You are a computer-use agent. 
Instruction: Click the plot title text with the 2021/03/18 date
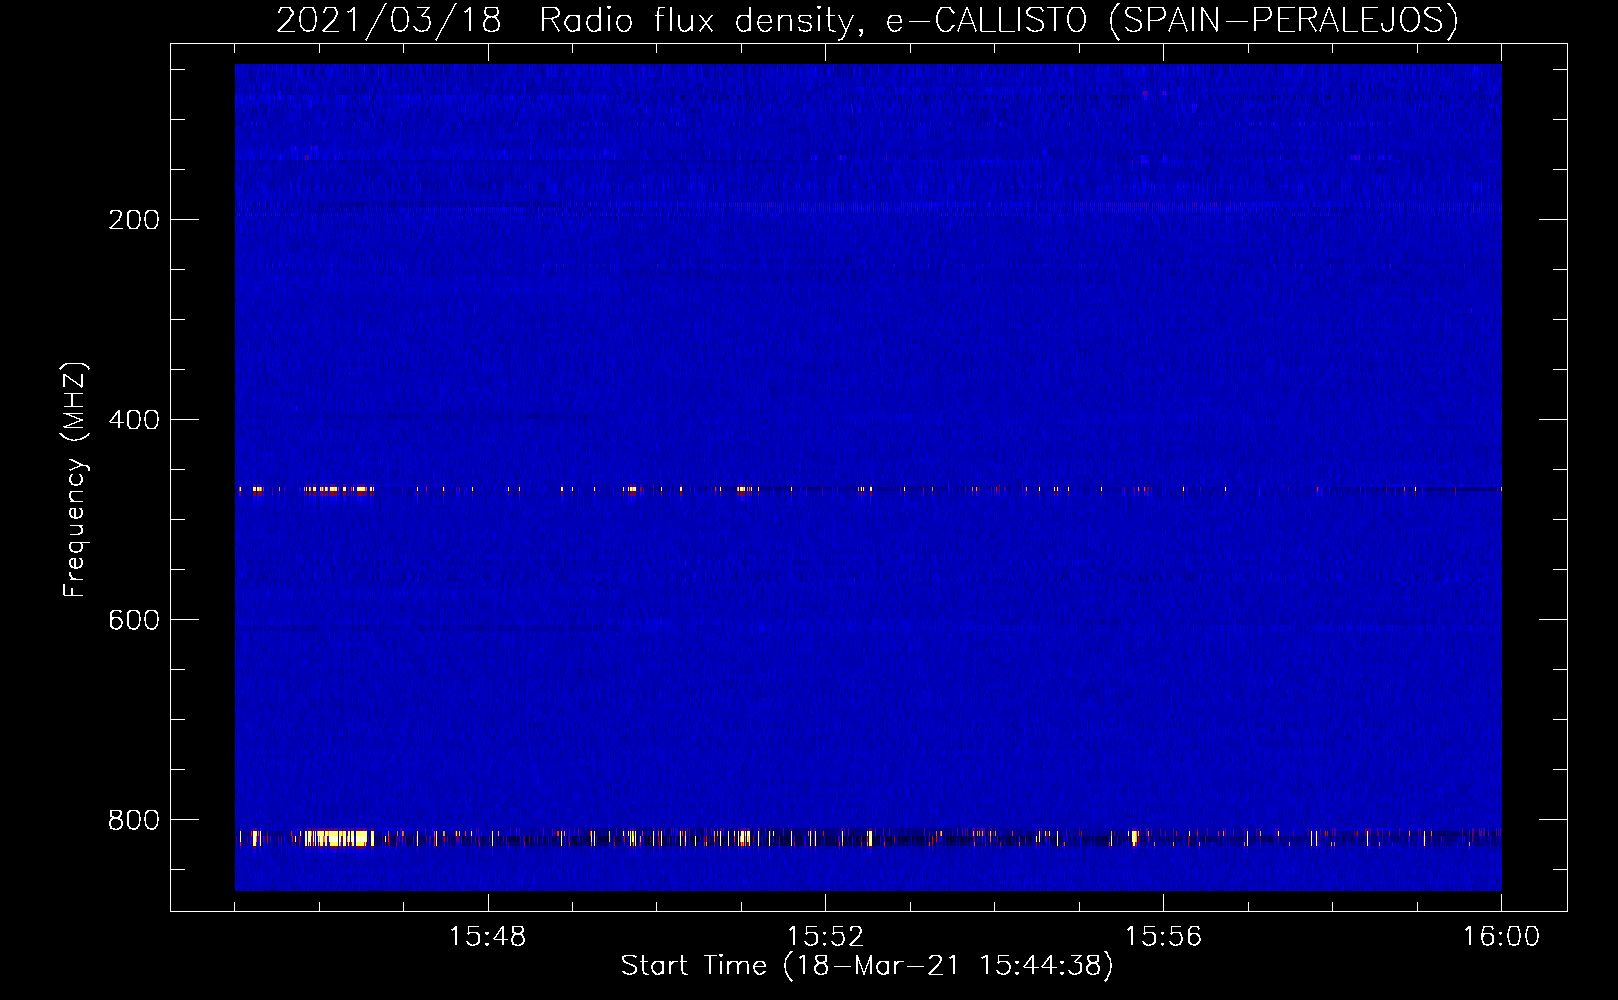pyautogui.click(x=867, y=20)
